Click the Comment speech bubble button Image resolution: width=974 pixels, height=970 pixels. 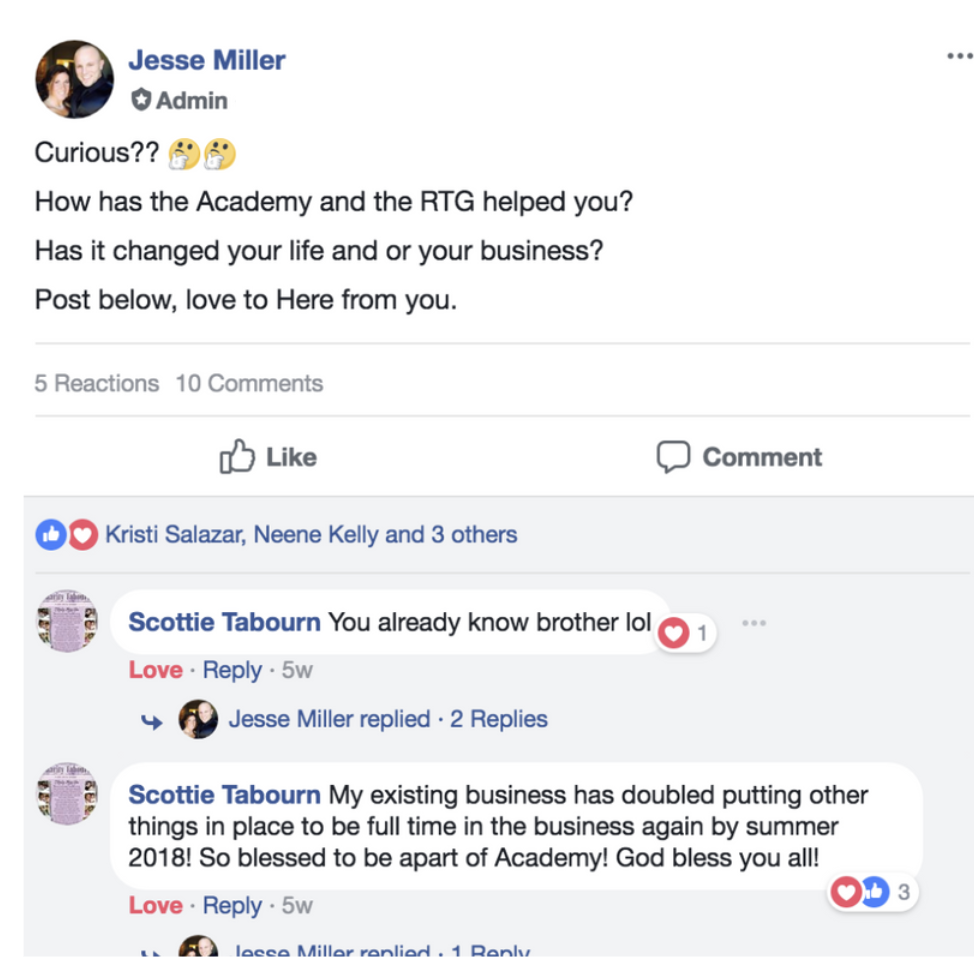click(739, 458)
